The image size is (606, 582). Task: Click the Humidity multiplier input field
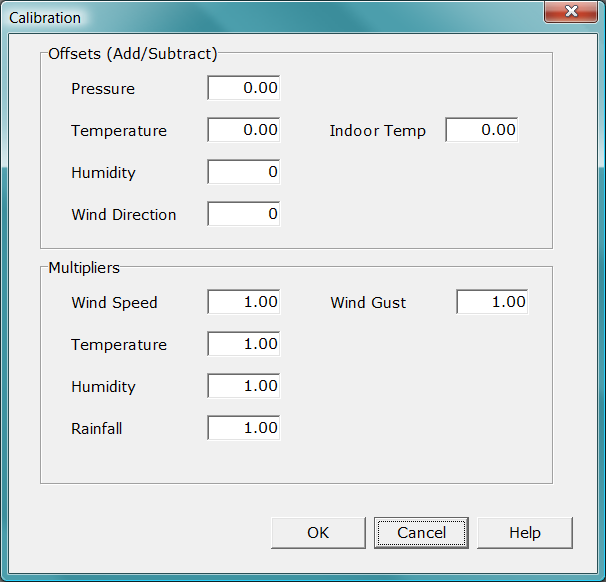[244, 386]
